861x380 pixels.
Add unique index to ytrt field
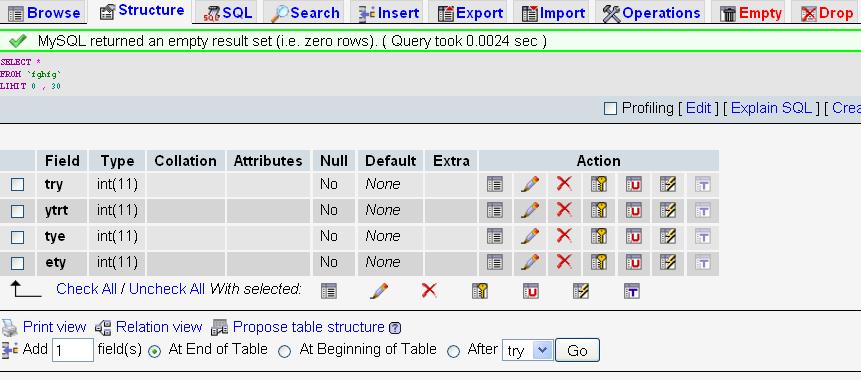tap(633, 210)
